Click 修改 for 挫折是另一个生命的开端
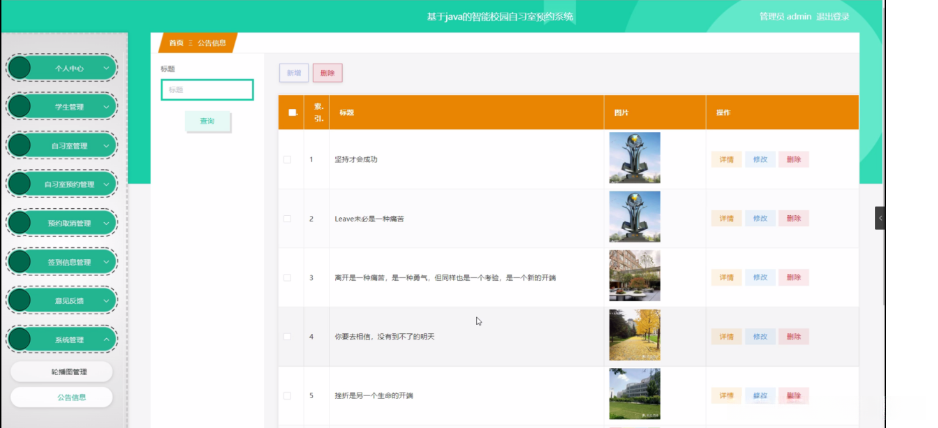This screenshot has width=938, height=428. pos(760,396)
